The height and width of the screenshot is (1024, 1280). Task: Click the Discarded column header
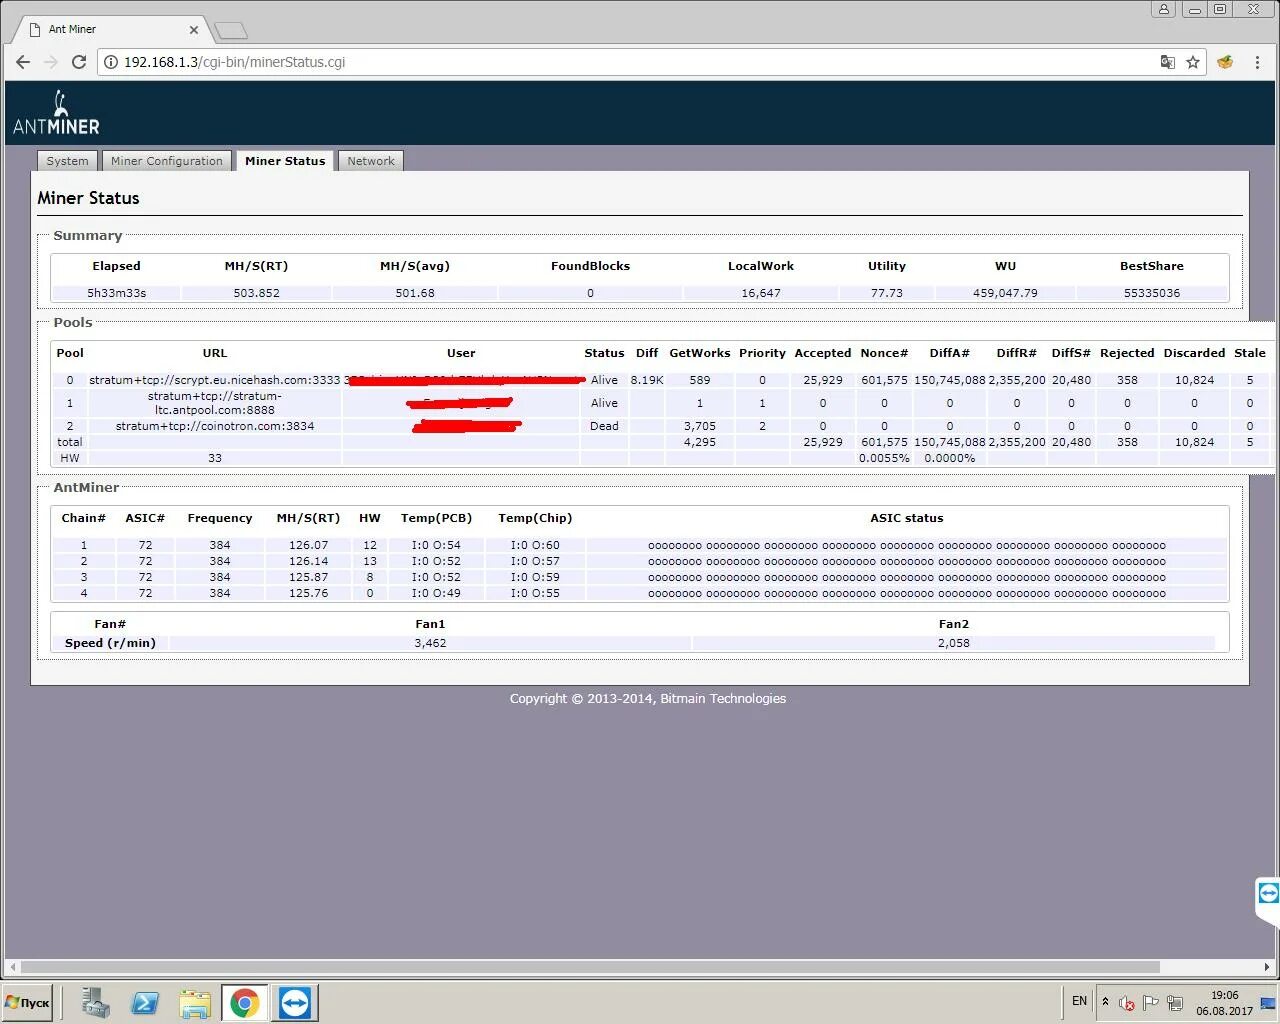pos(1194,353)
